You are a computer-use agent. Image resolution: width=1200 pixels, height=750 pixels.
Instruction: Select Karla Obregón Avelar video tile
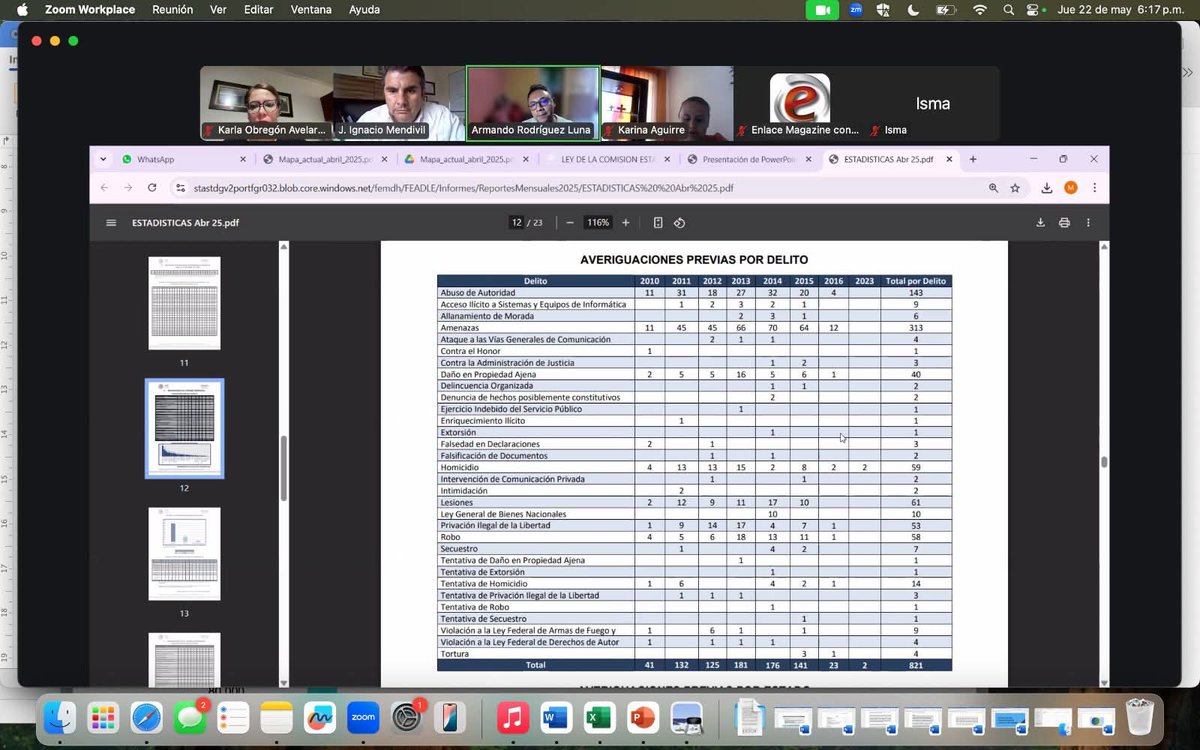[266, 103]
